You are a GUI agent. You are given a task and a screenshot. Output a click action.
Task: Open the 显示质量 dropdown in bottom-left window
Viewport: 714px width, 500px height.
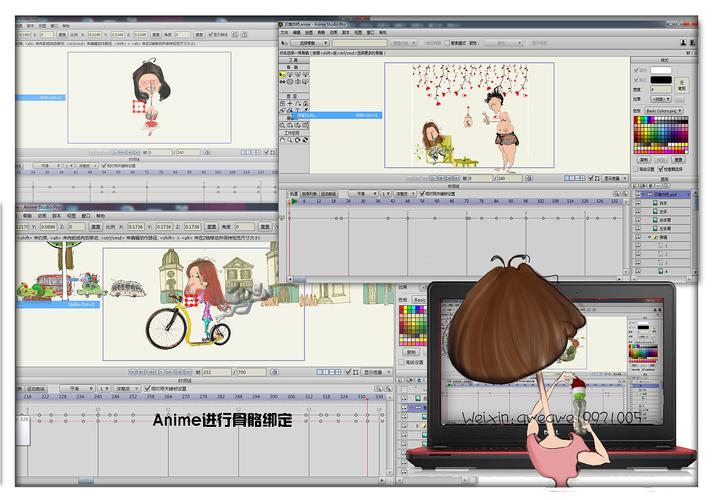click(377, 372)
